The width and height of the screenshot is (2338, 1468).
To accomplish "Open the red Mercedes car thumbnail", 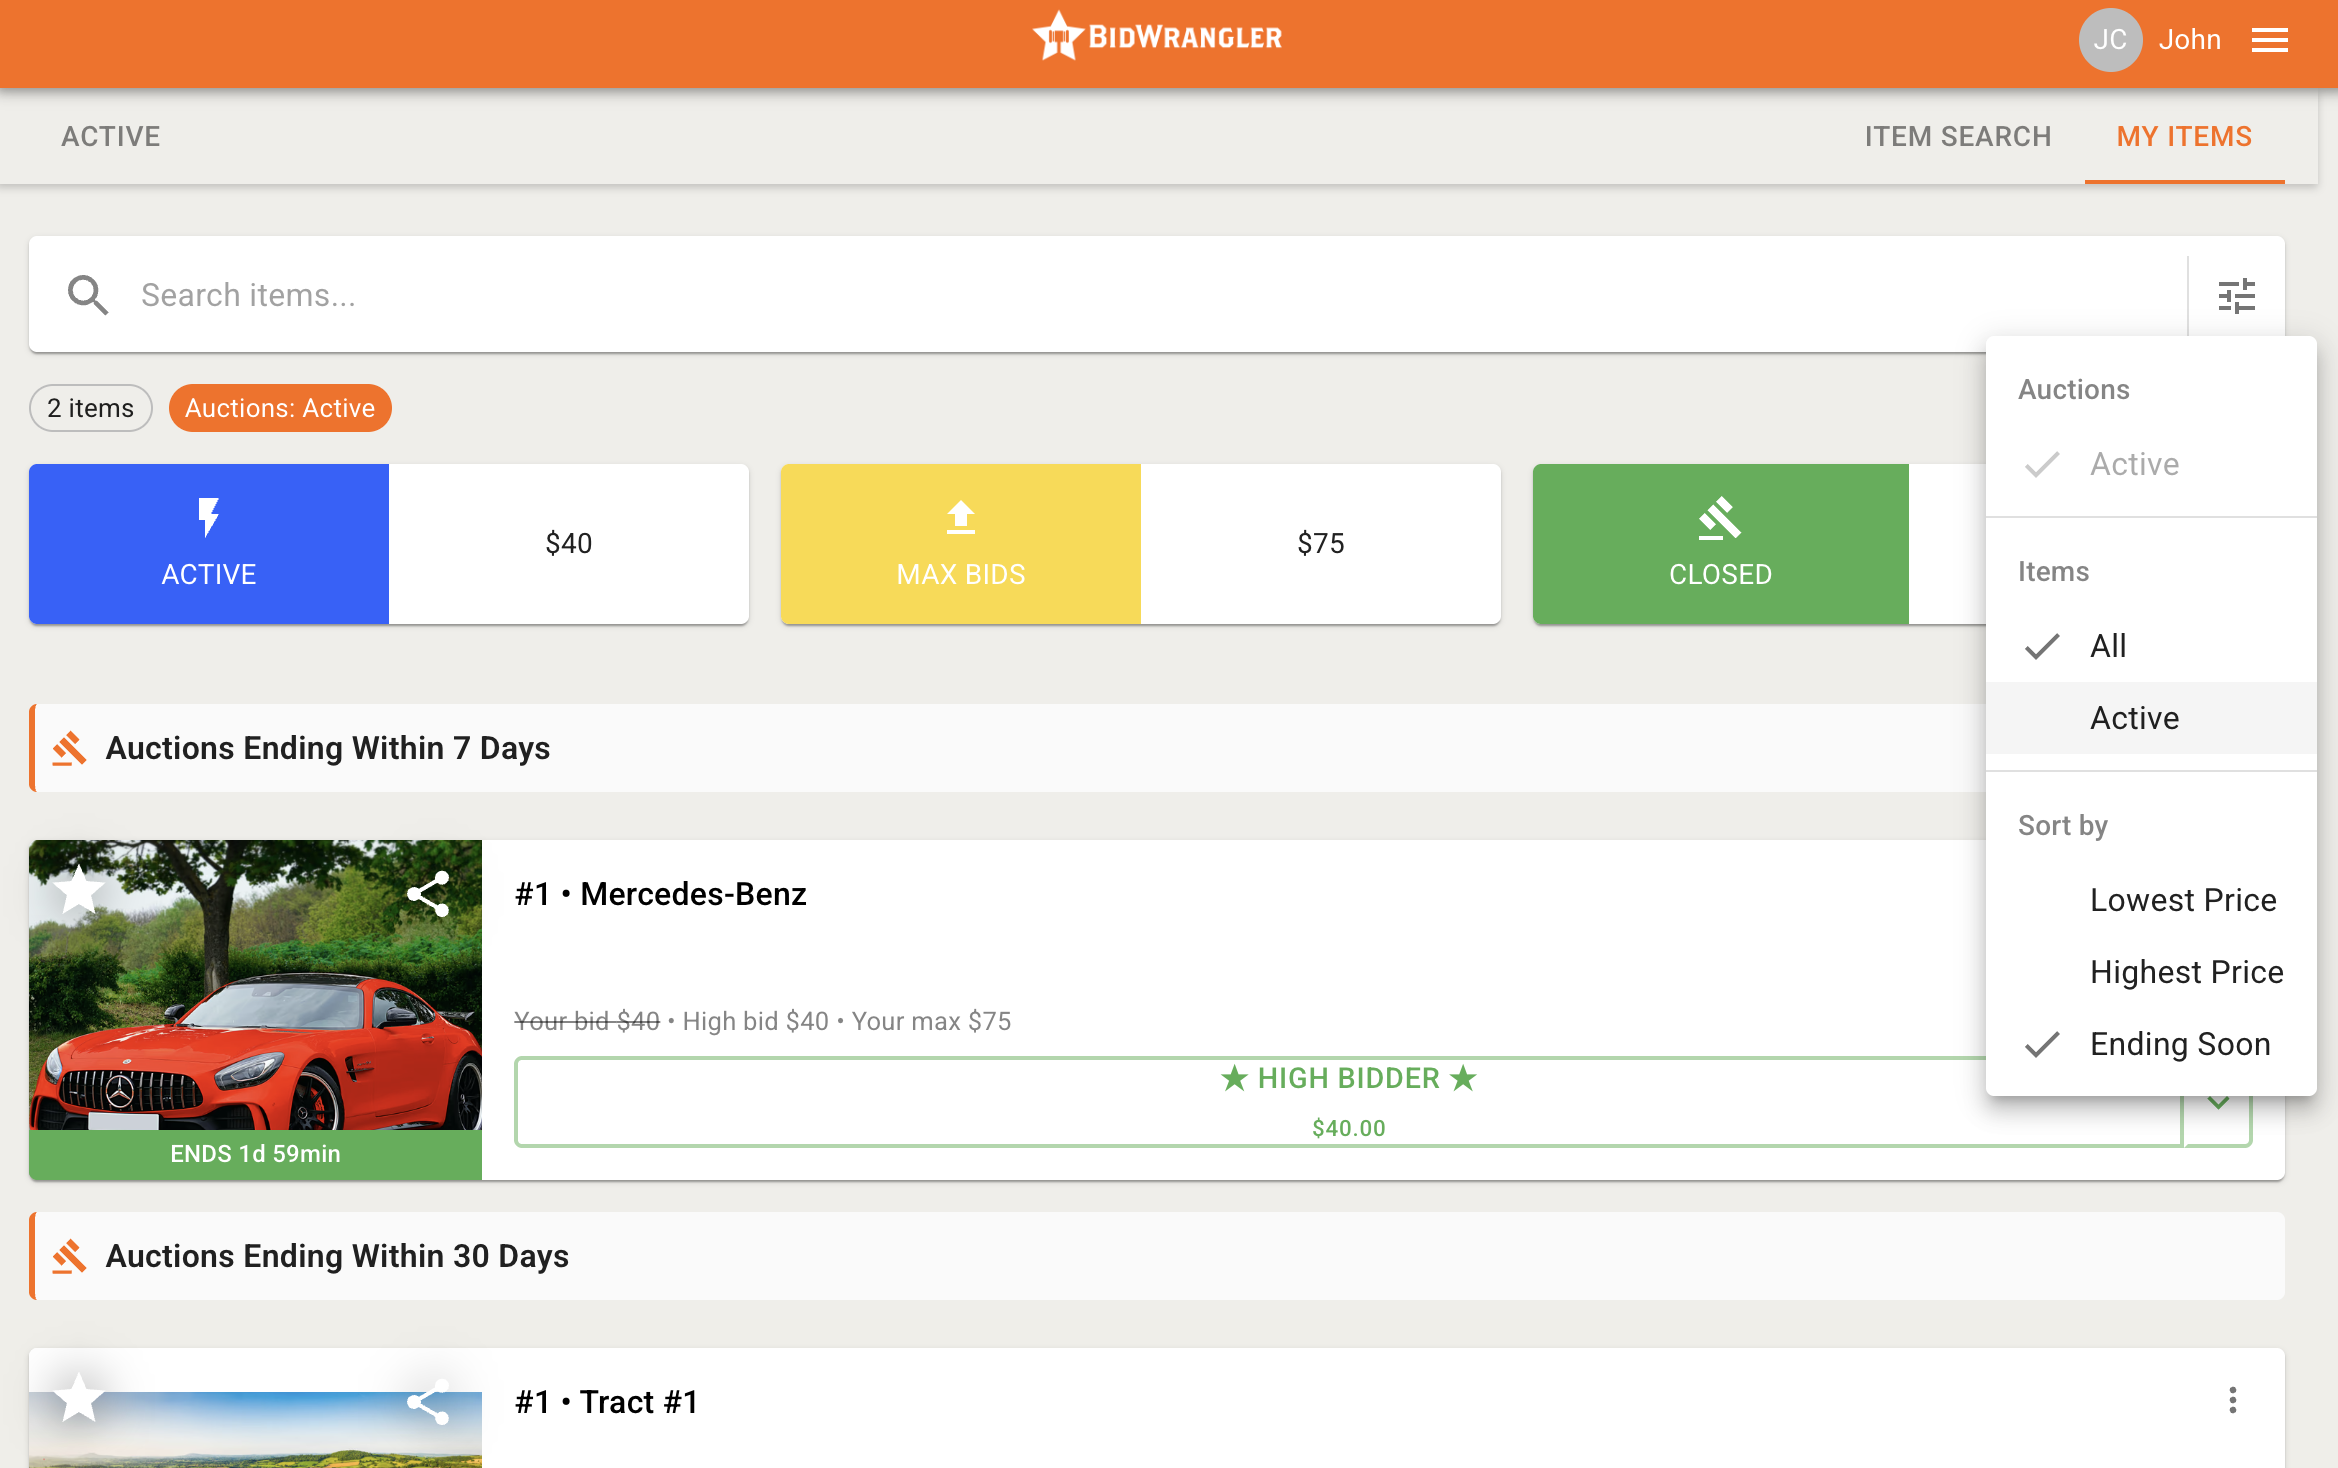I will tap(256, 985).
